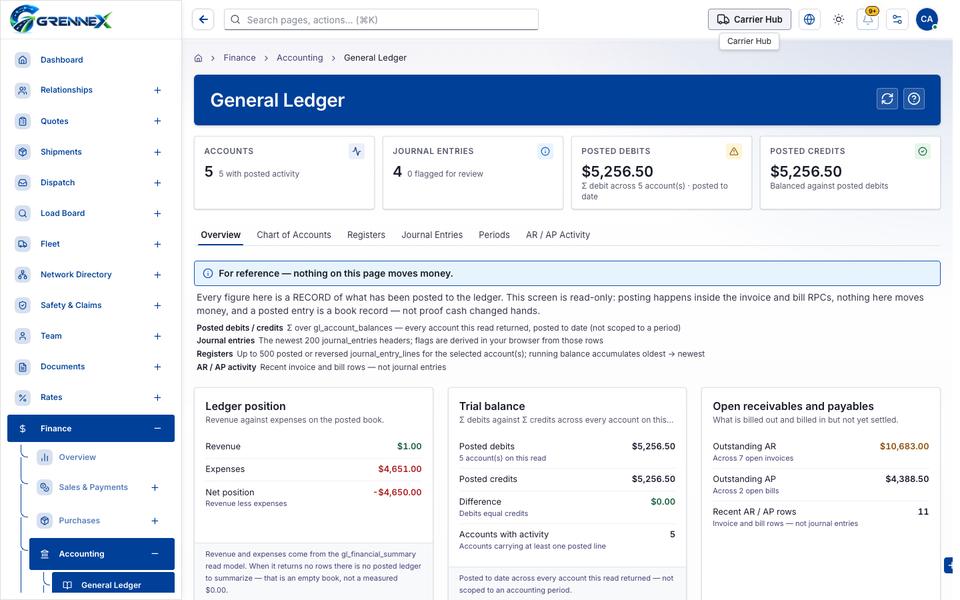Collapse the Finance section
960x600 pixels.
[x=157, y=429]
